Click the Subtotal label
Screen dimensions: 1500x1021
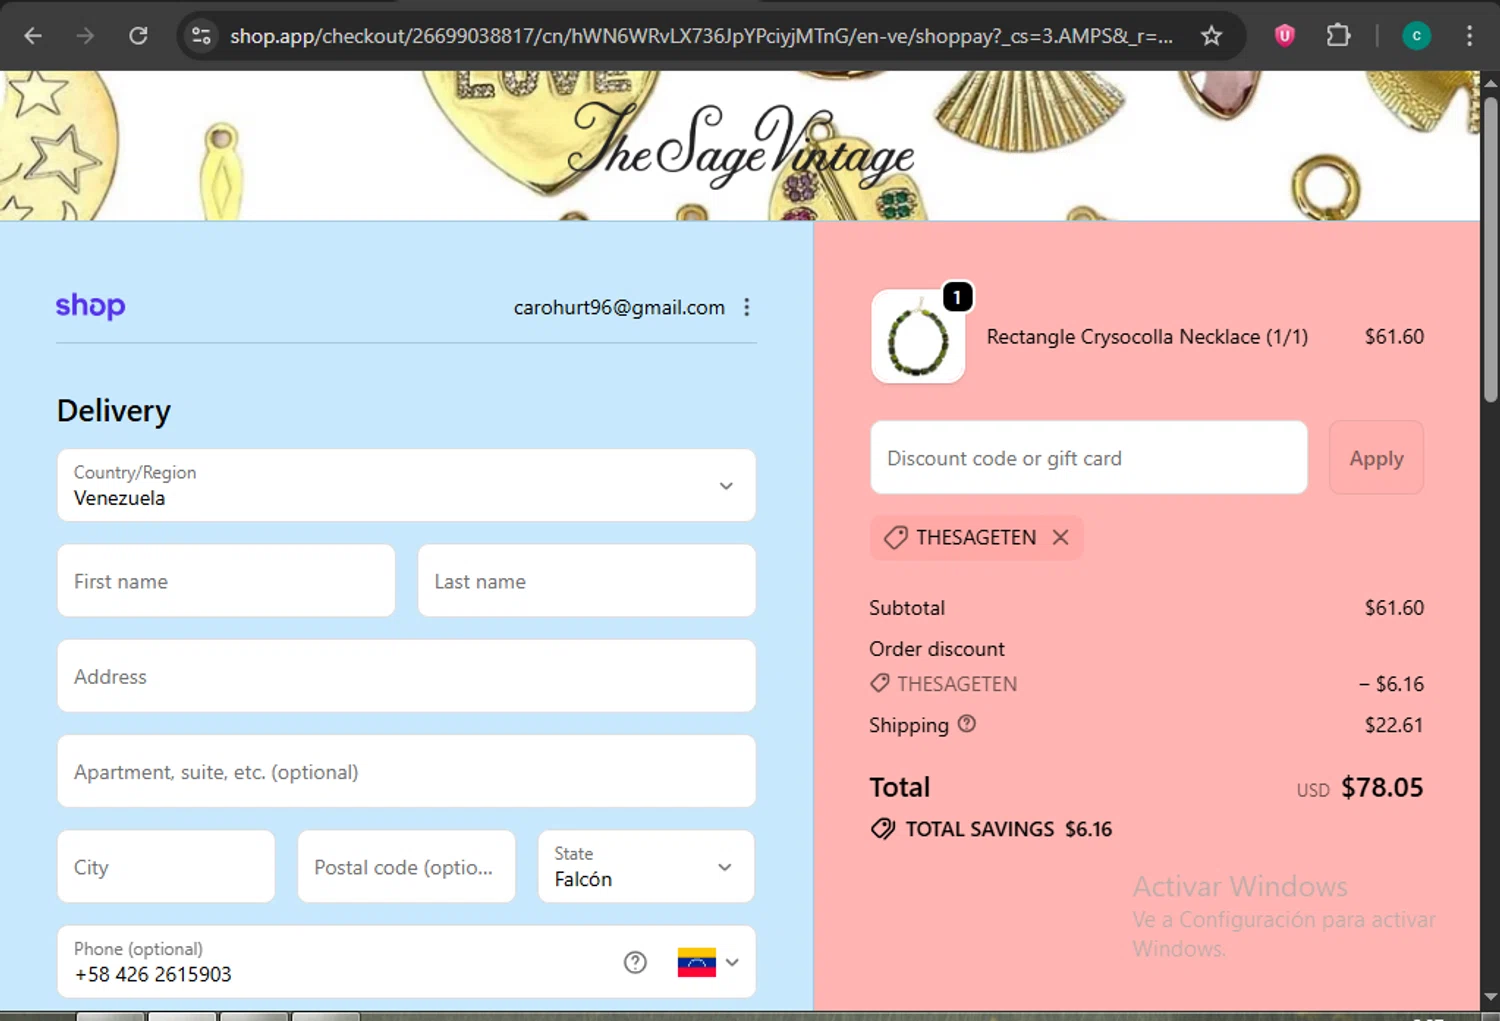pos(906,607)
